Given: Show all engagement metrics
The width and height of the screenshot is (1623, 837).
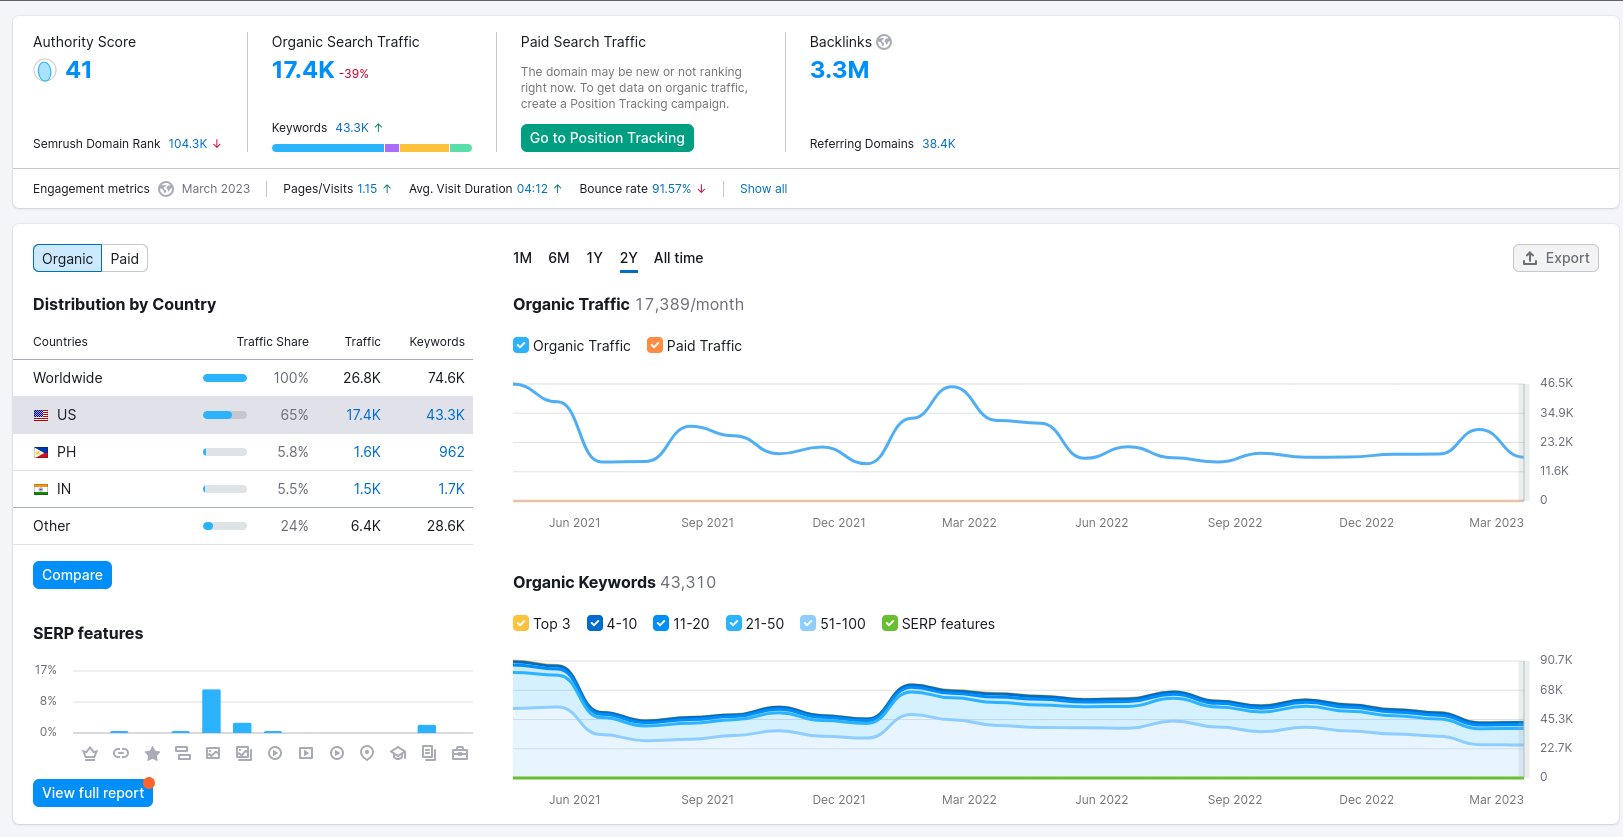Looking at the screenshot, I should coord(763,189).
